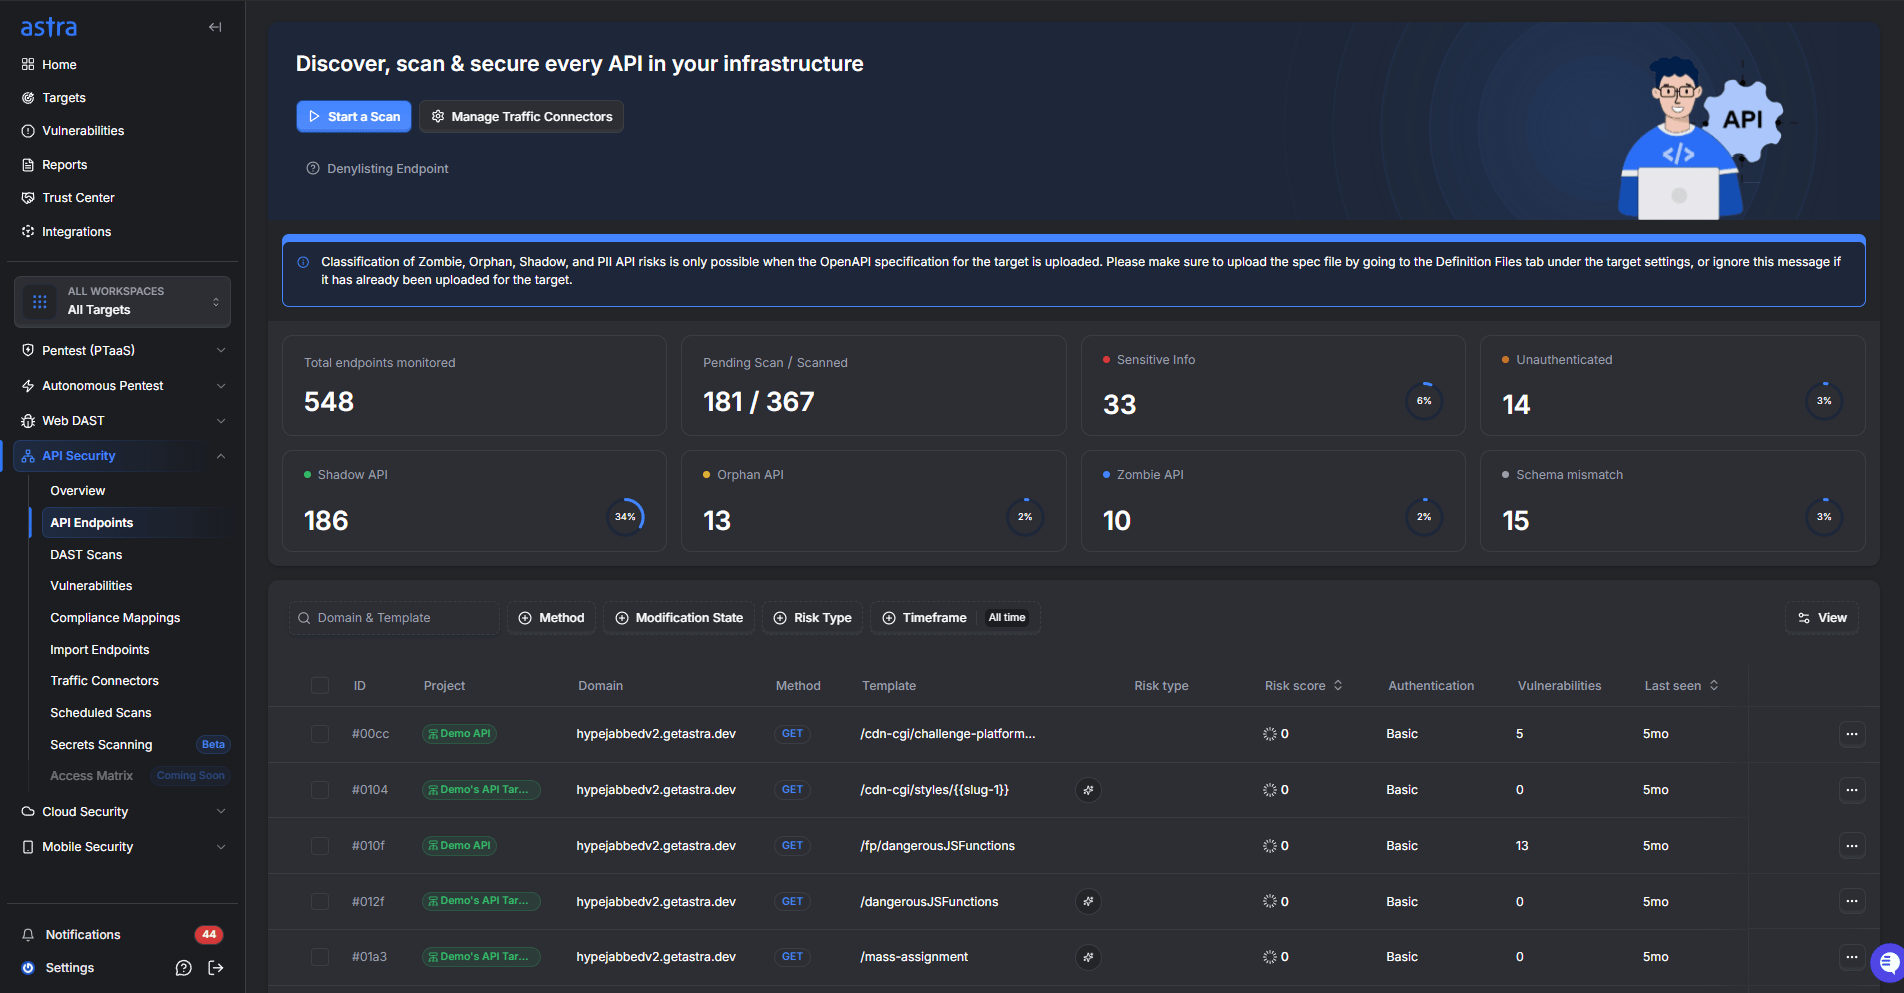
Task: Click the 44 notifications badge
Action: (x=209, y=935)
